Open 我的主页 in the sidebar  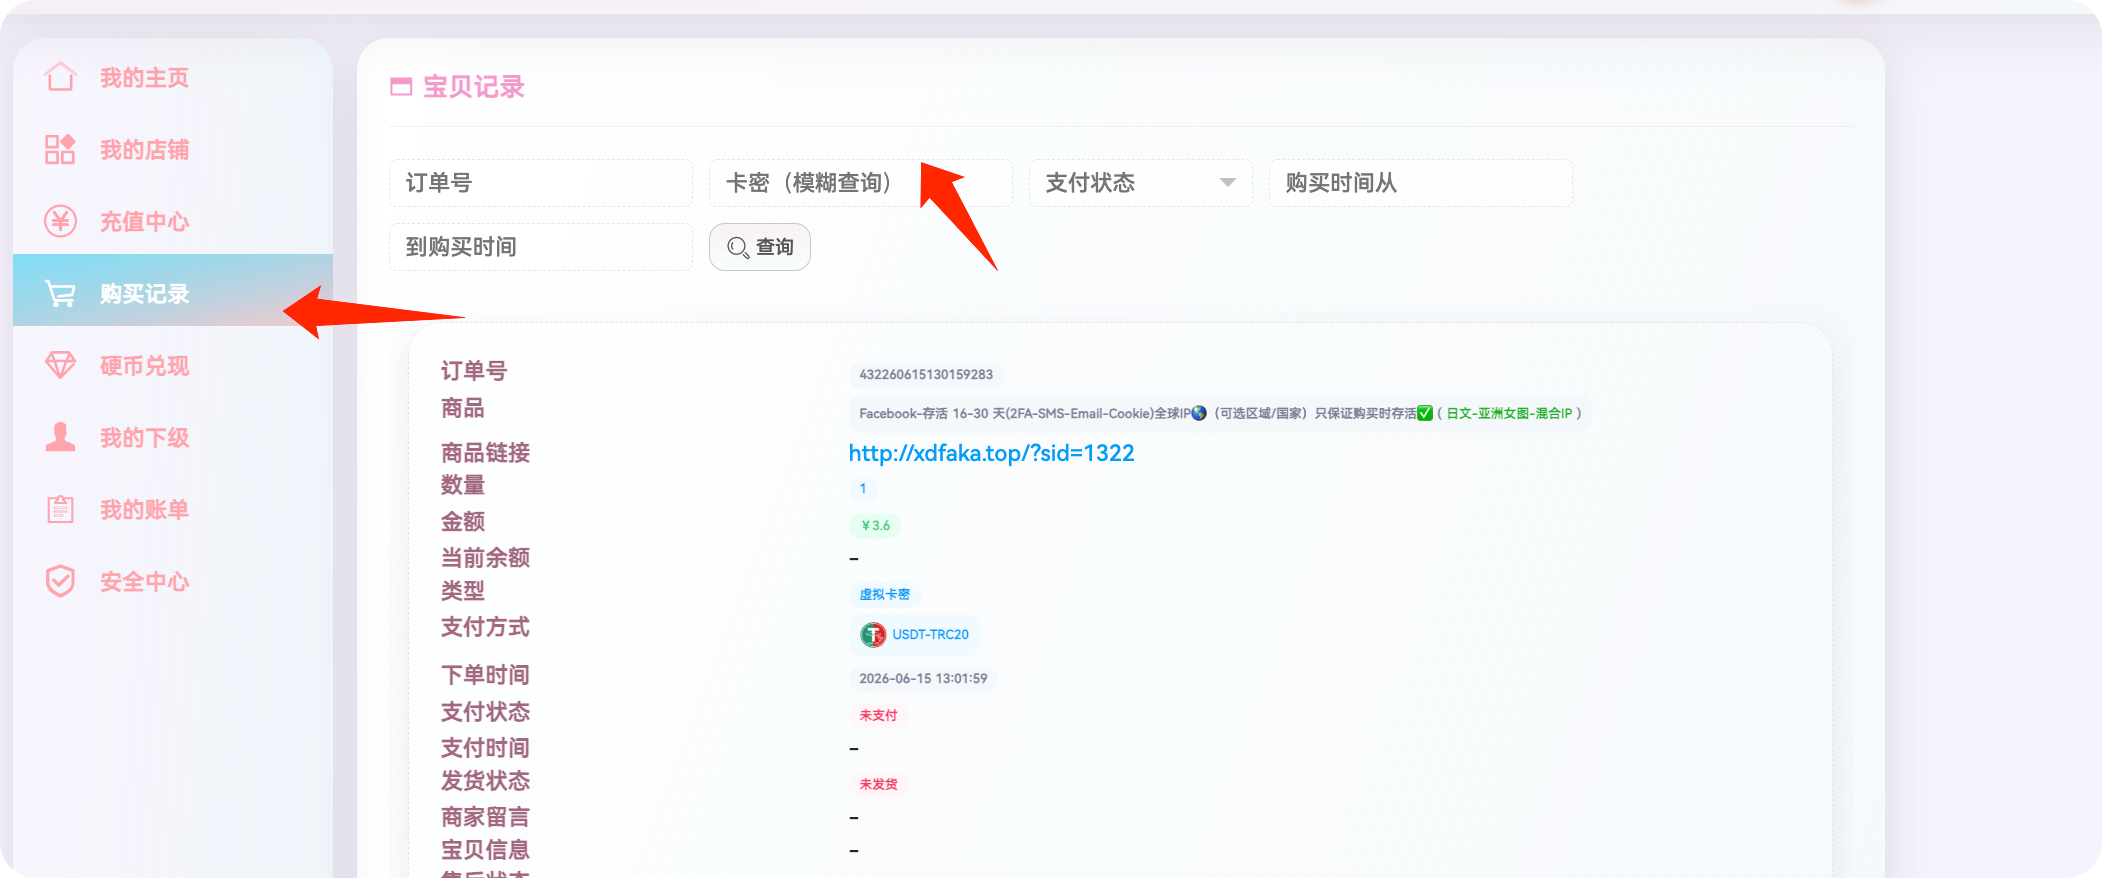coord(173,77)
